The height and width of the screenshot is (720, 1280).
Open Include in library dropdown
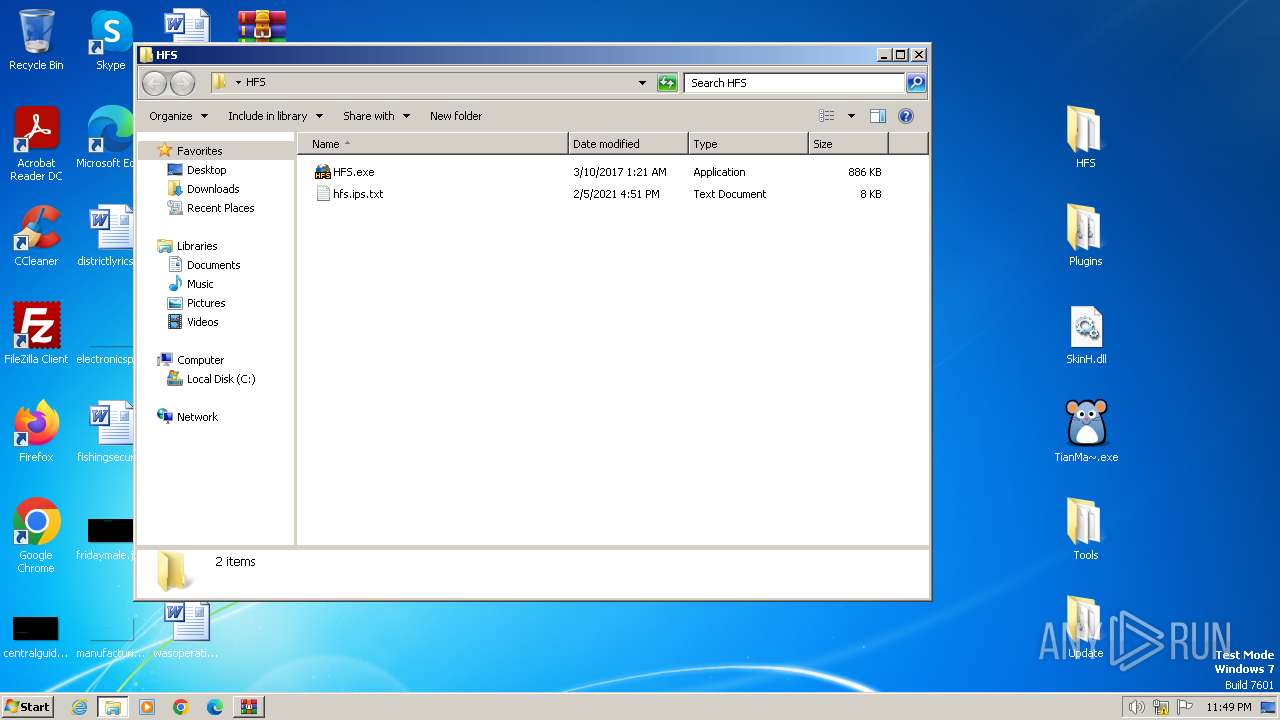[x=275, y=116]
